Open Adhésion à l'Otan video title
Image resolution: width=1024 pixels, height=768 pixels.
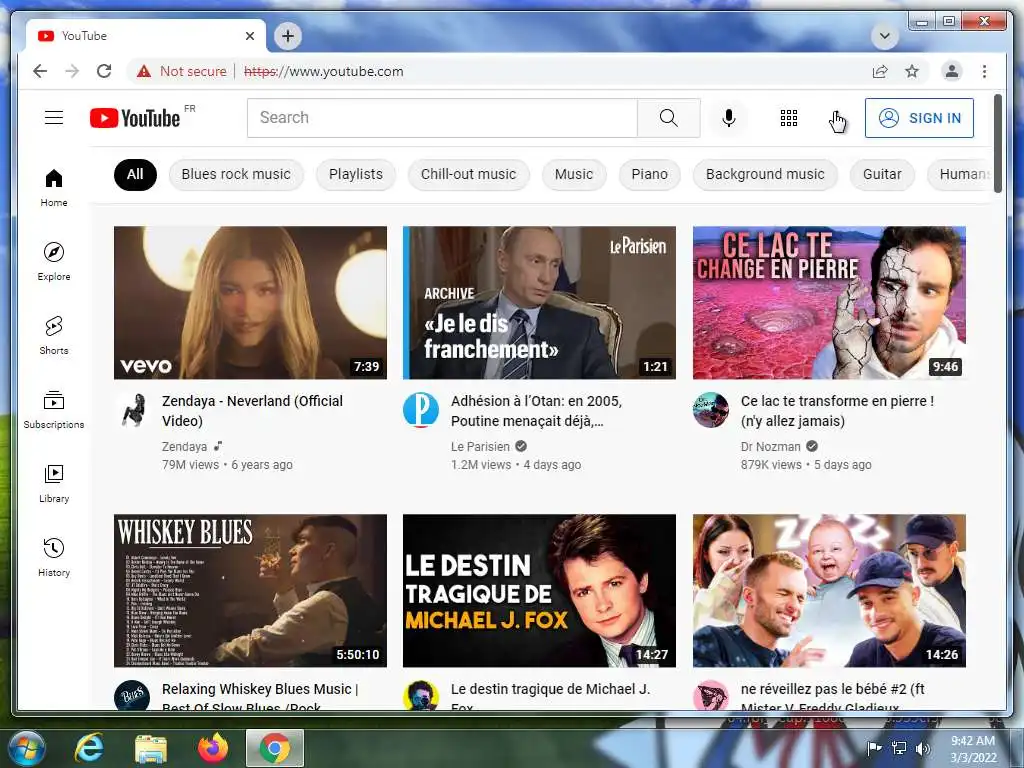coord(536,411)
